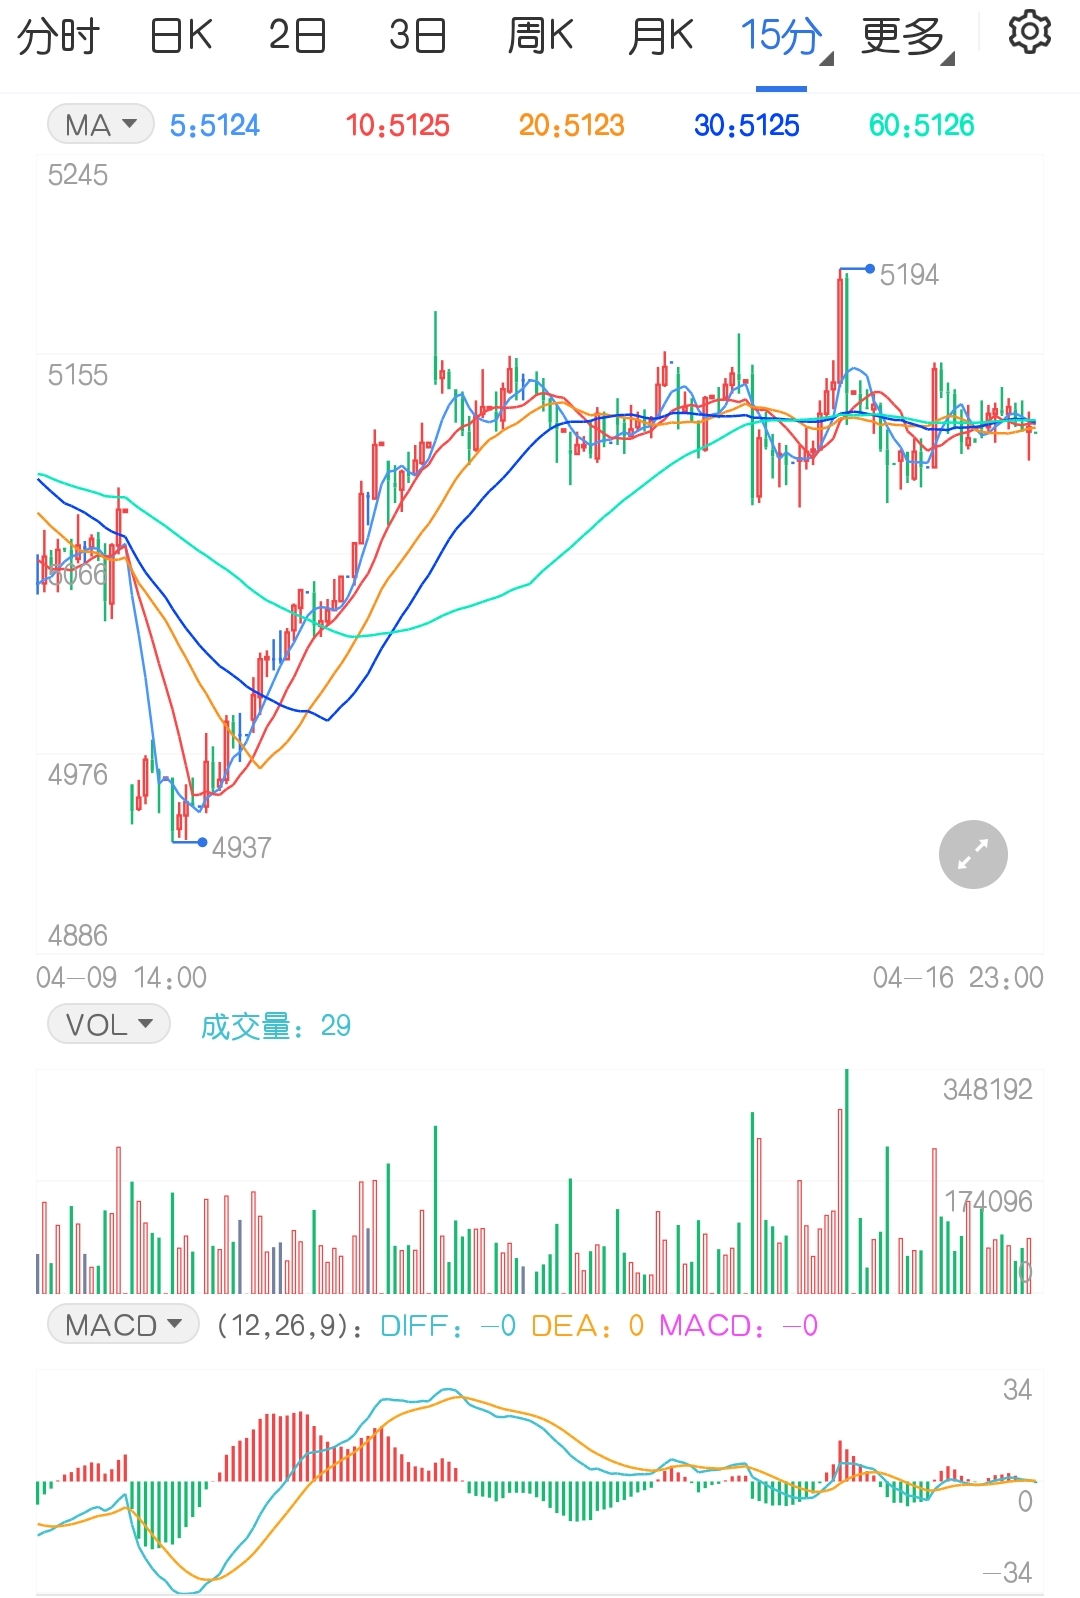Expand the 15分 interval dropdown
Screen dimensions: 1080x1598
point(783,37)
